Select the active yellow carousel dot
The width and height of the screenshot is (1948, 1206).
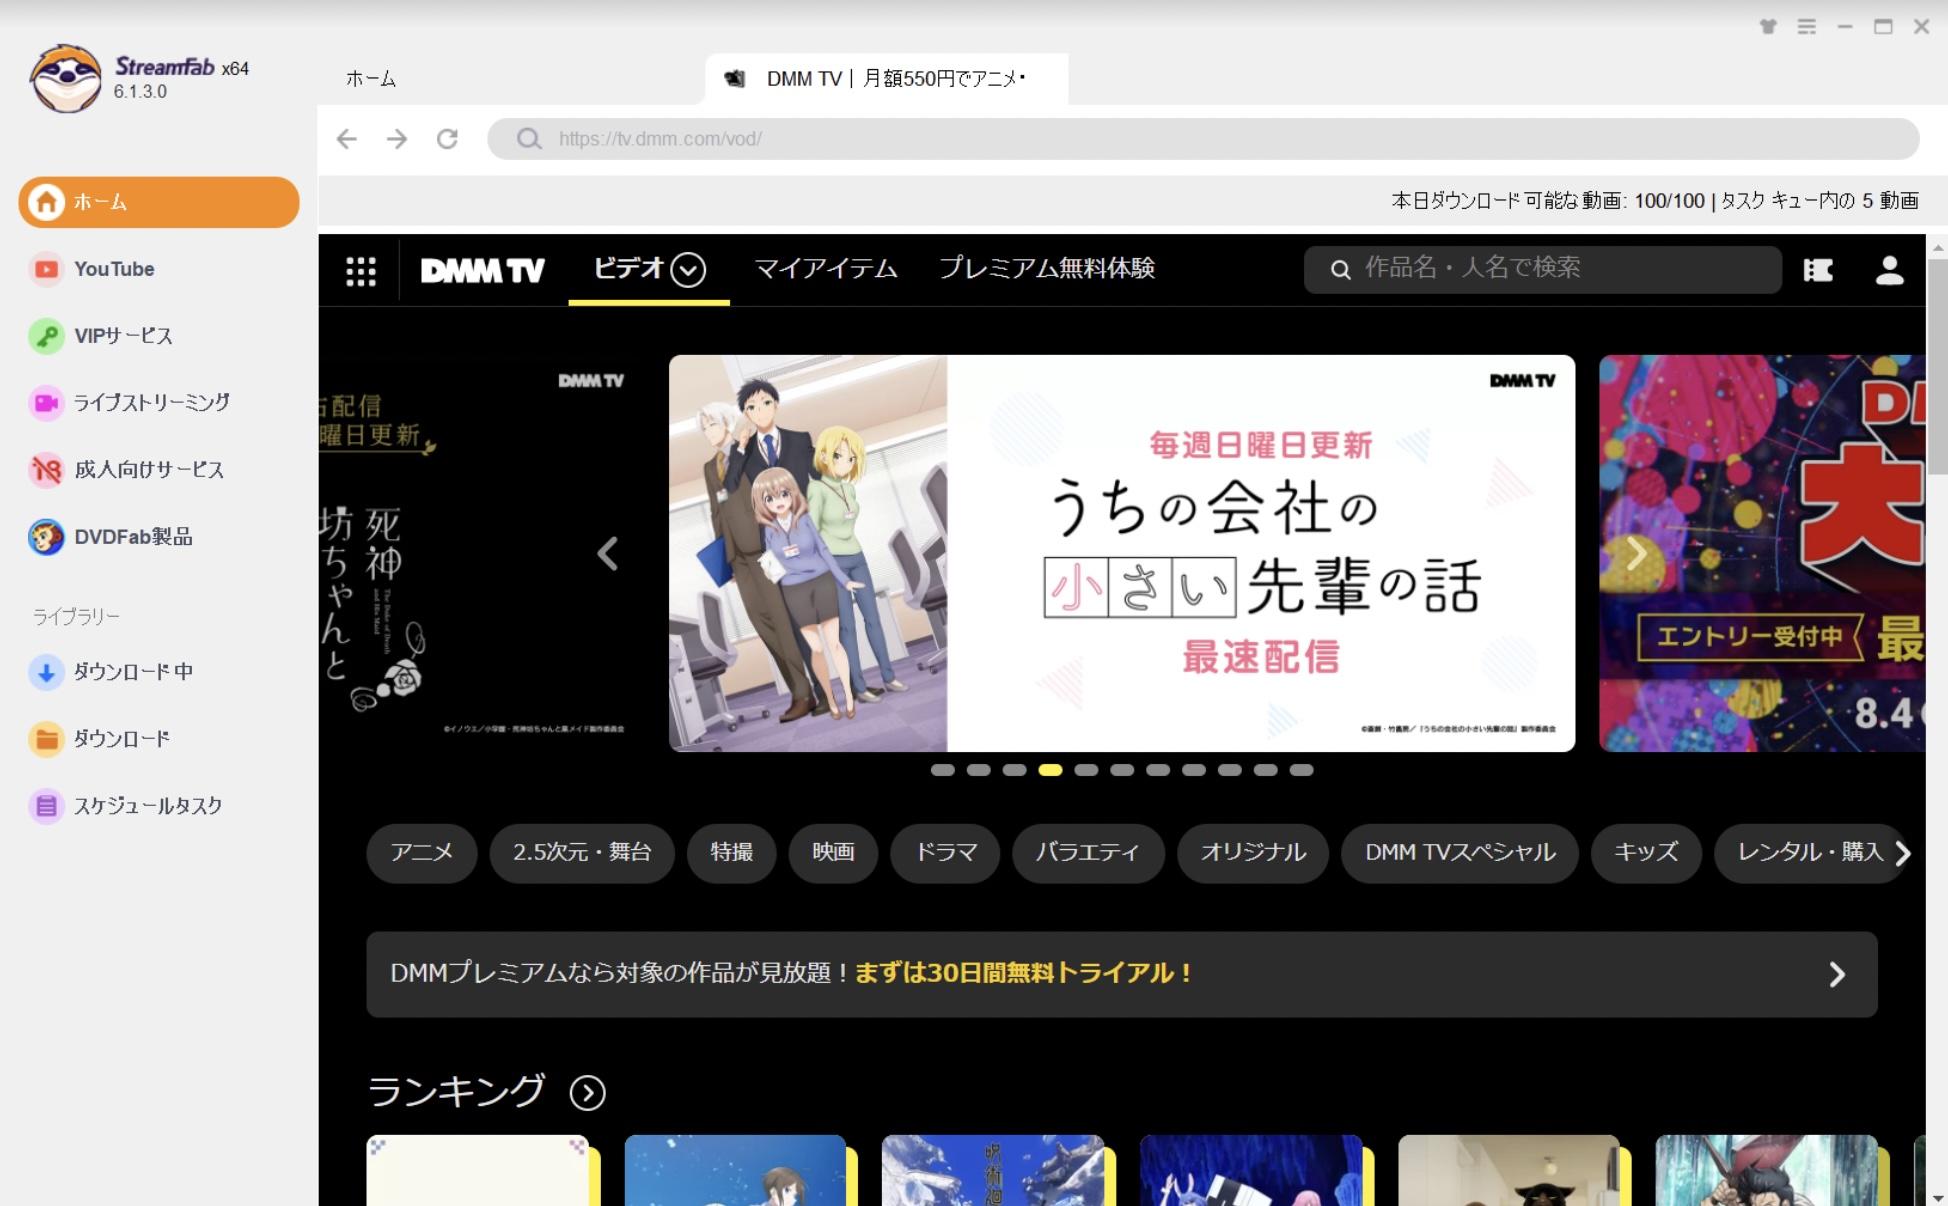coord(1050,770)
